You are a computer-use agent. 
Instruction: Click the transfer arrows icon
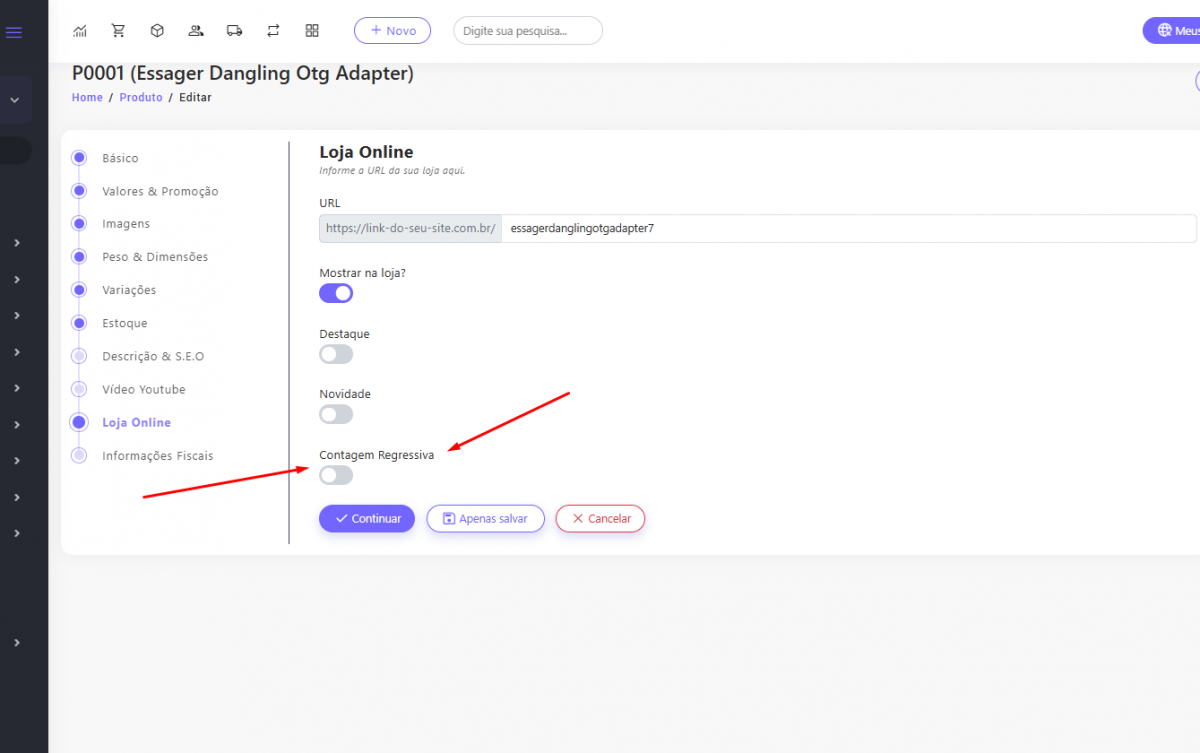point(273,31)
